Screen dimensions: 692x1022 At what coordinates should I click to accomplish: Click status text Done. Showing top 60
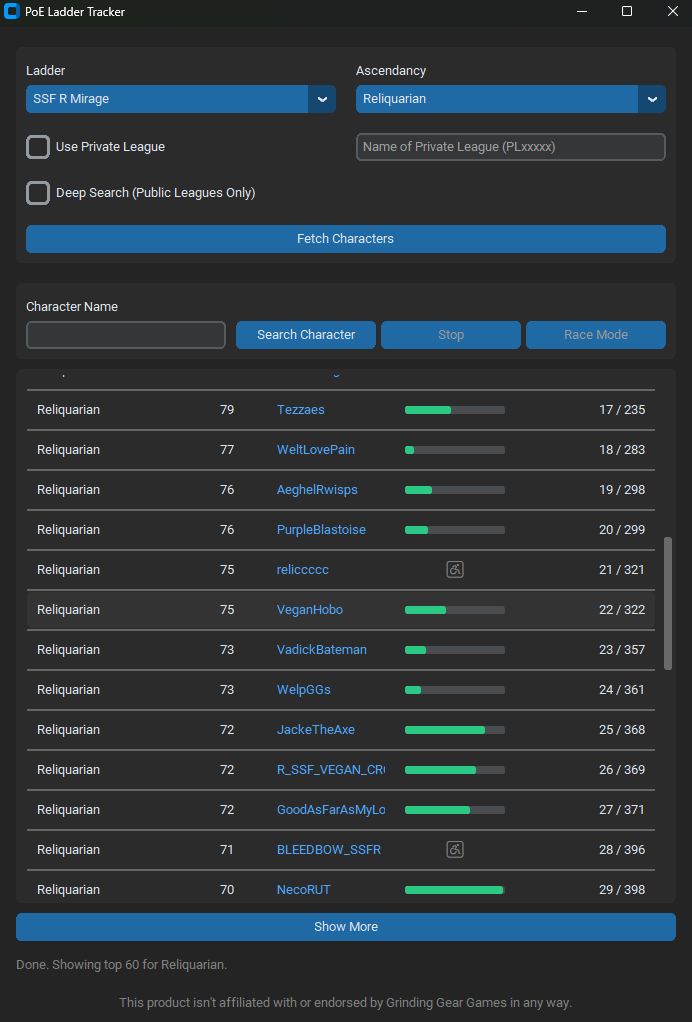point(121,965)
